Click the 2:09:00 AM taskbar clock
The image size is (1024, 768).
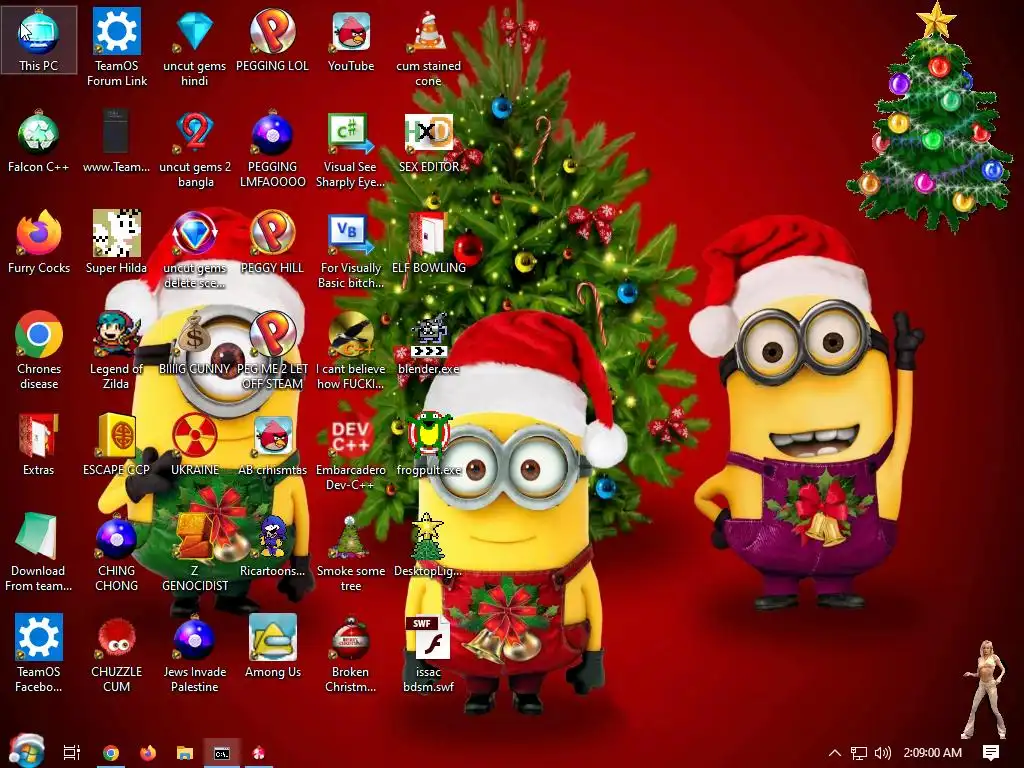tap(933, 753)
